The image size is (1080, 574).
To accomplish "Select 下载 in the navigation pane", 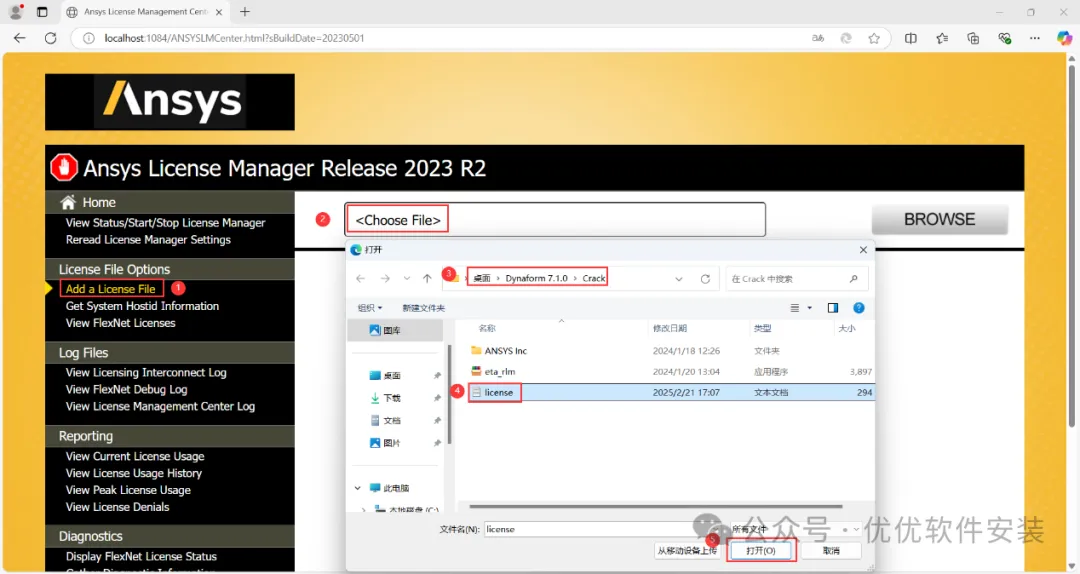I will click(392, 398).
